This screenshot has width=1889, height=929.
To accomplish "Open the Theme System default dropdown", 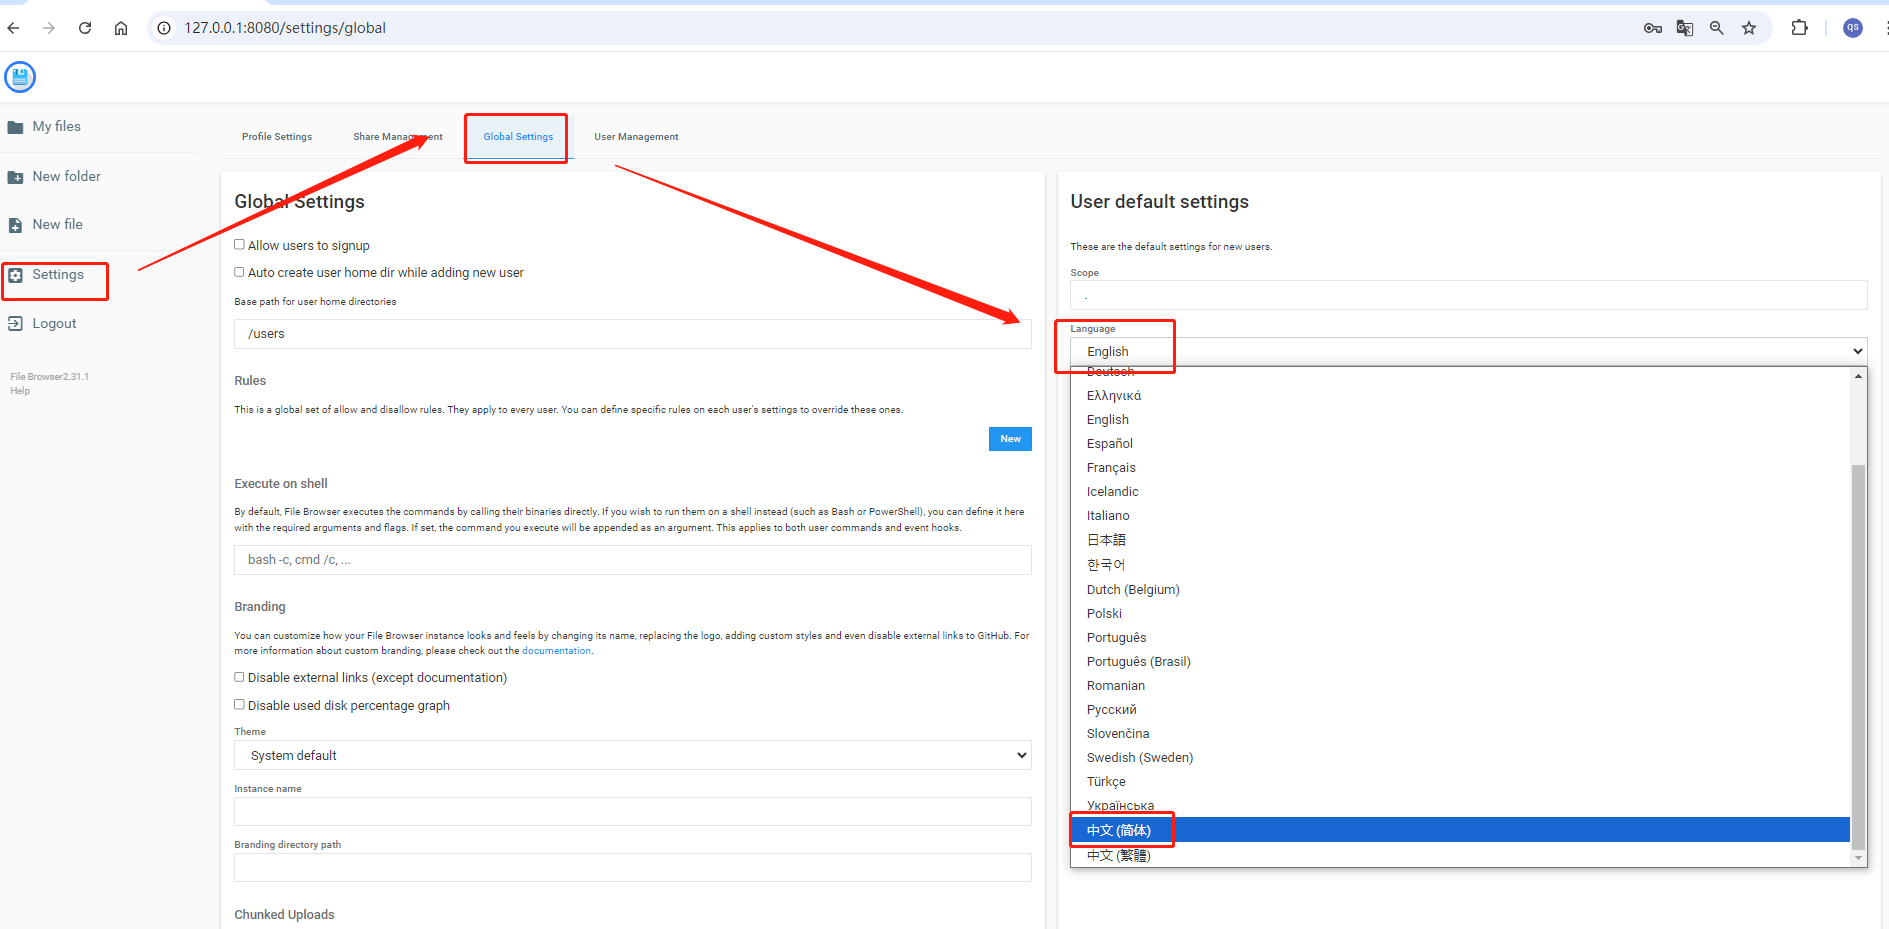I will click(x=632, y=755).
